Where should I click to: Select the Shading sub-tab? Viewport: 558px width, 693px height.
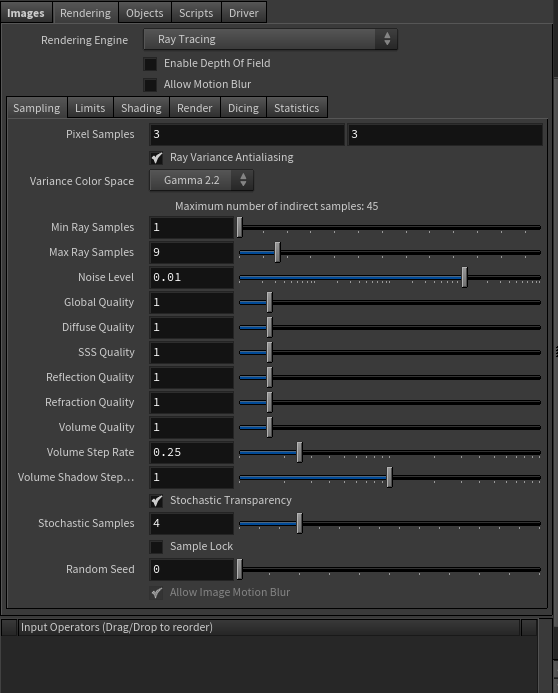141,107
